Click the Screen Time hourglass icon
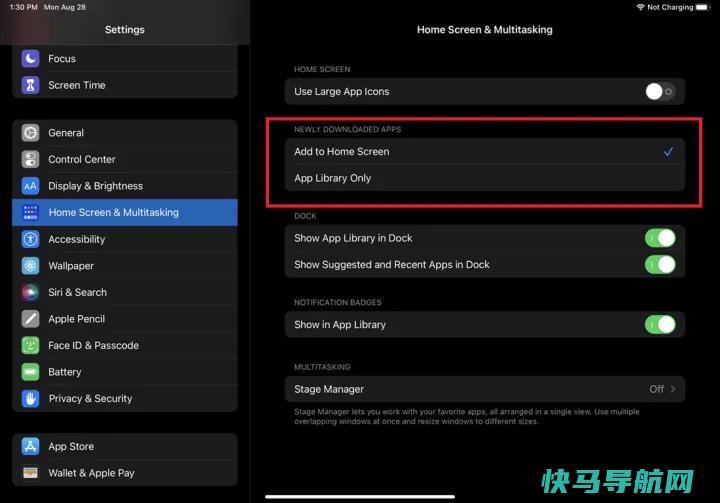720x503 pixels. pos(30,85)
